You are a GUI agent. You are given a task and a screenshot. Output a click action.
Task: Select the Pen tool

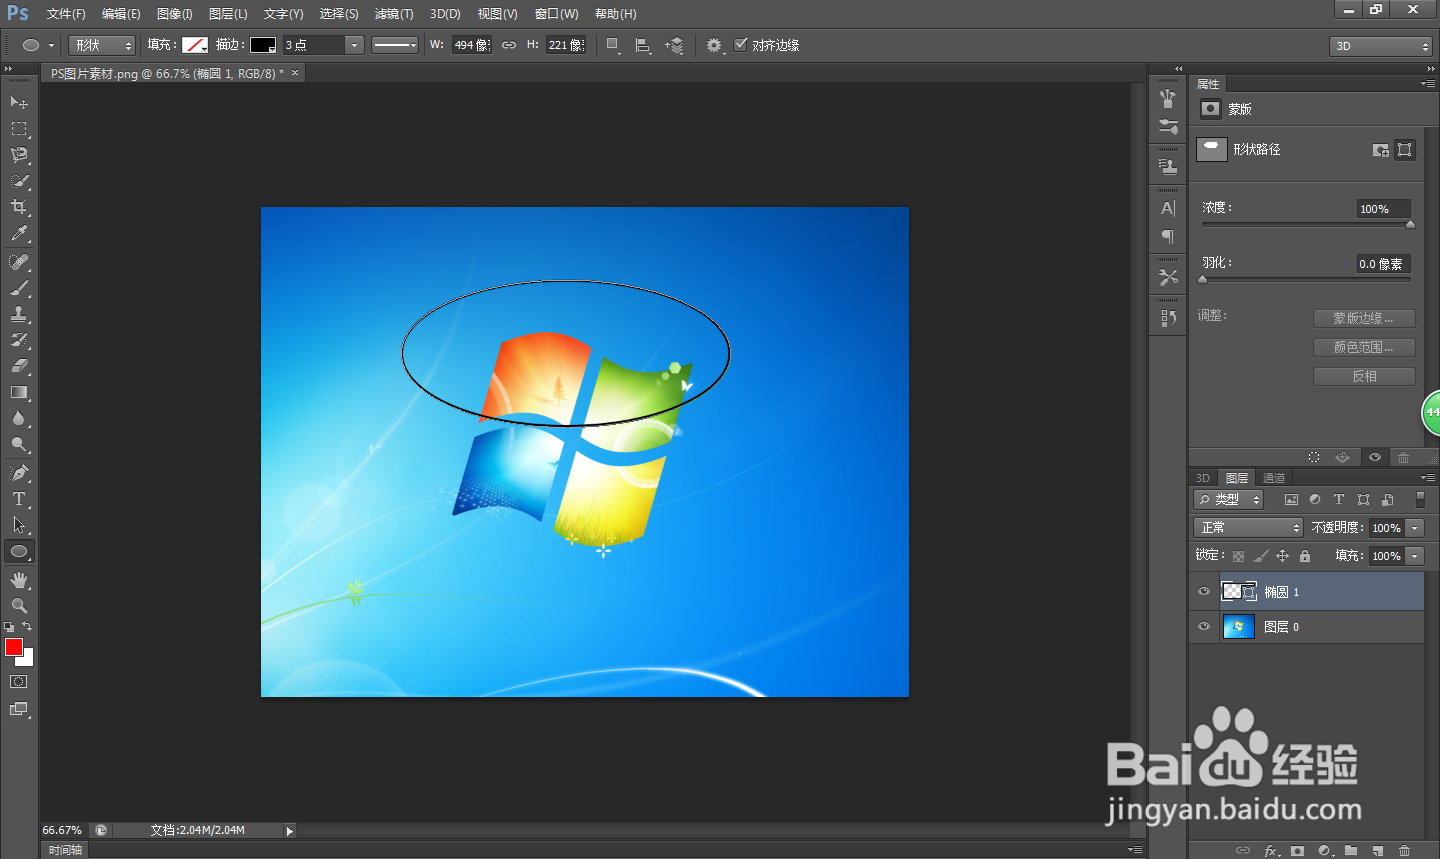(x=19, y=472)
